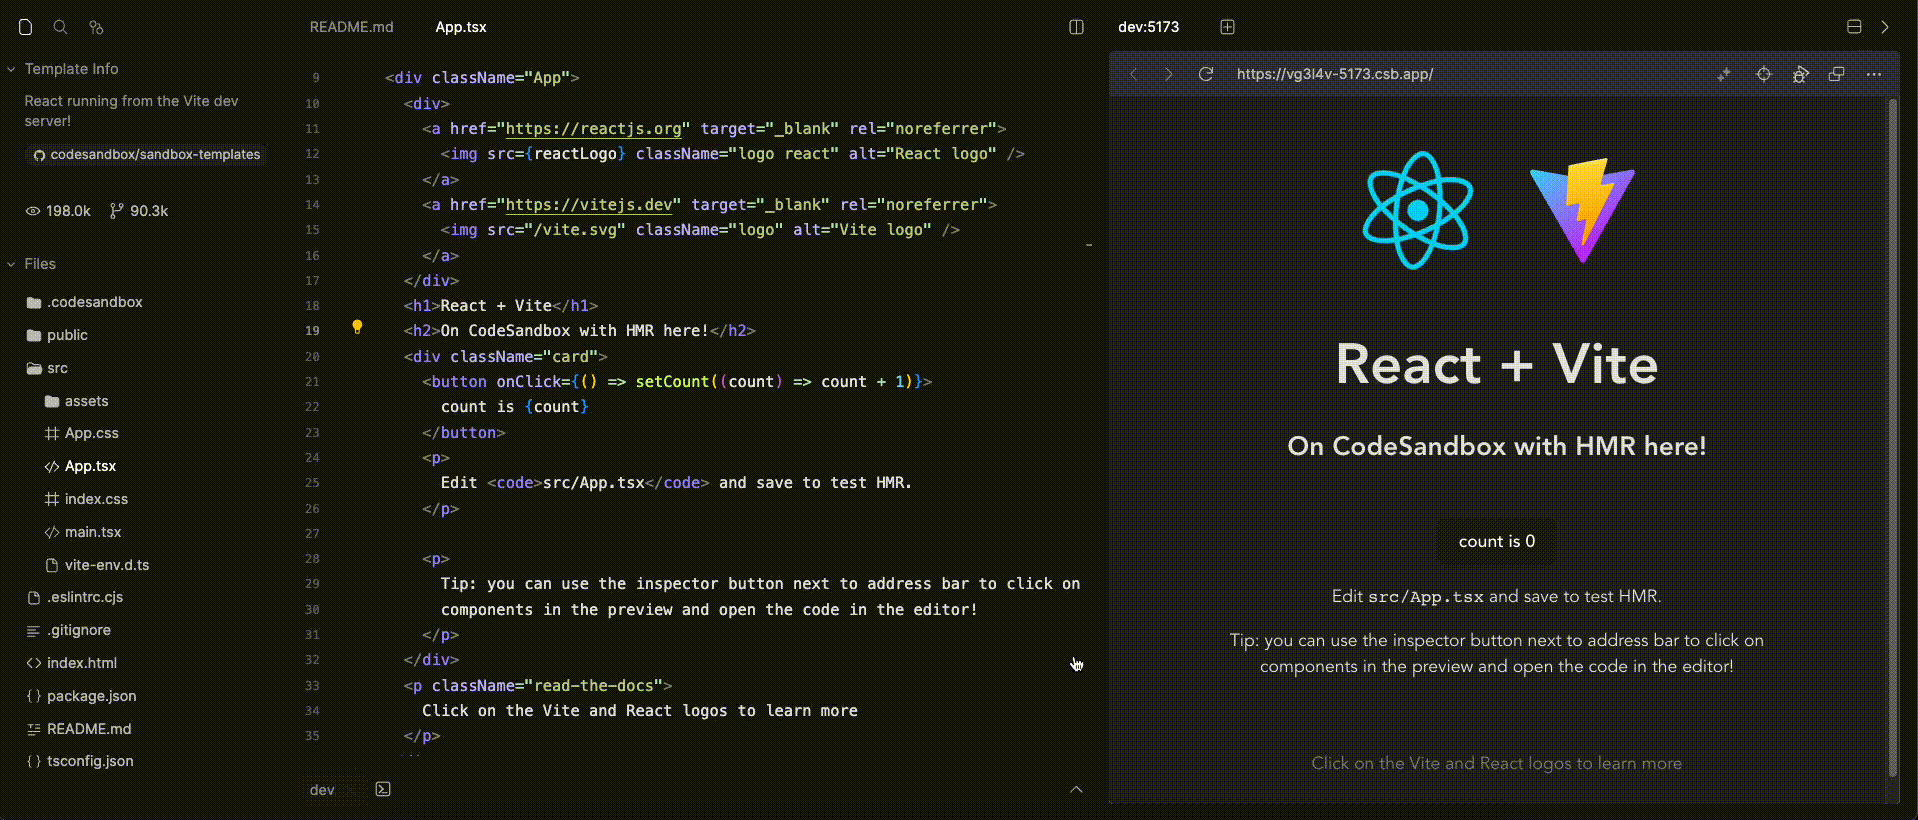Click the editor minimap marker near line 16
1918x820 pixels.
pos(1088,244)
